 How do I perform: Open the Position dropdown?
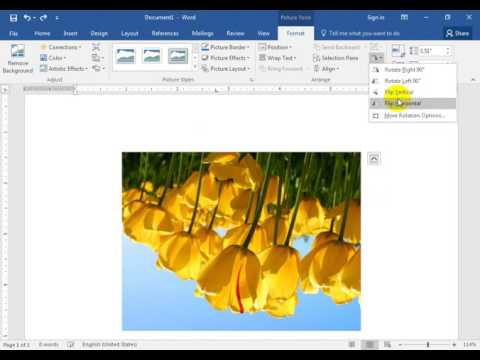275,47
